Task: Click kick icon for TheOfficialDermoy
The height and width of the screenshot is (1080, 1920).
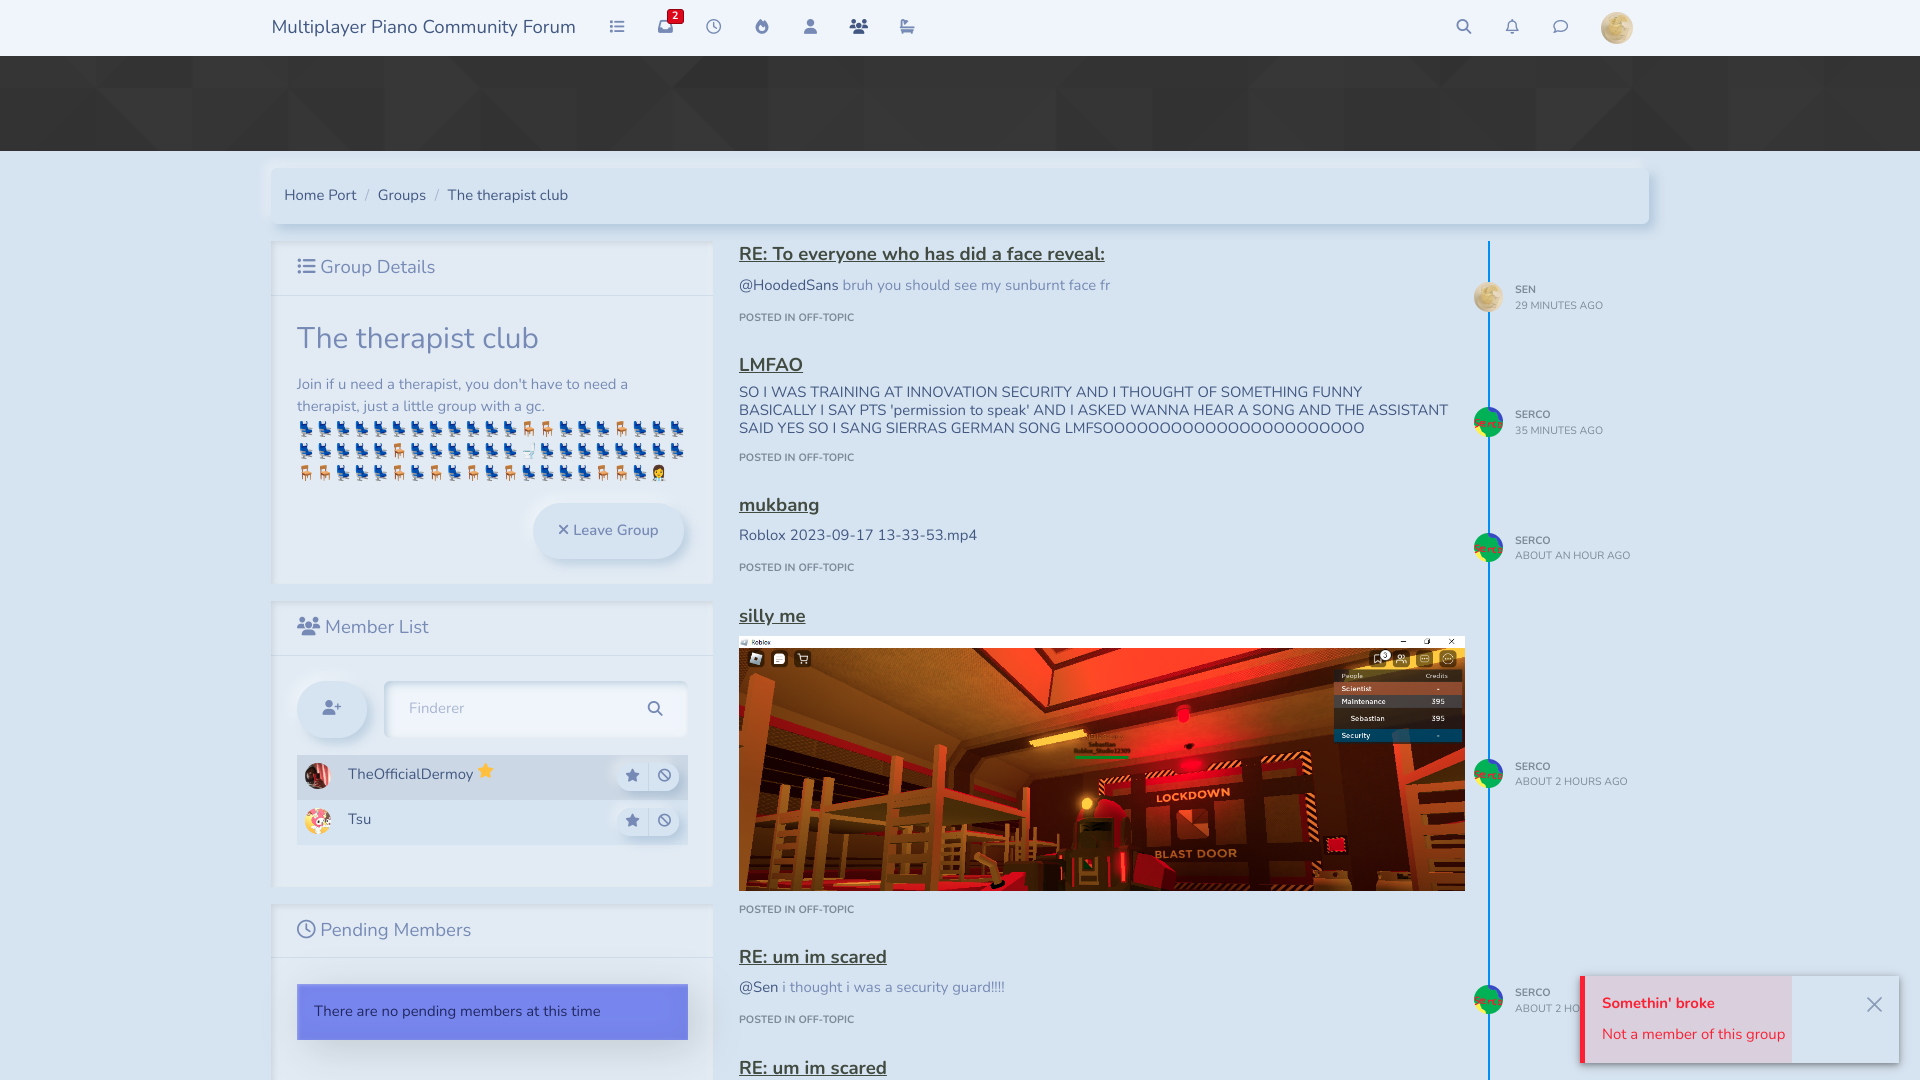Action: pos(664,776)
